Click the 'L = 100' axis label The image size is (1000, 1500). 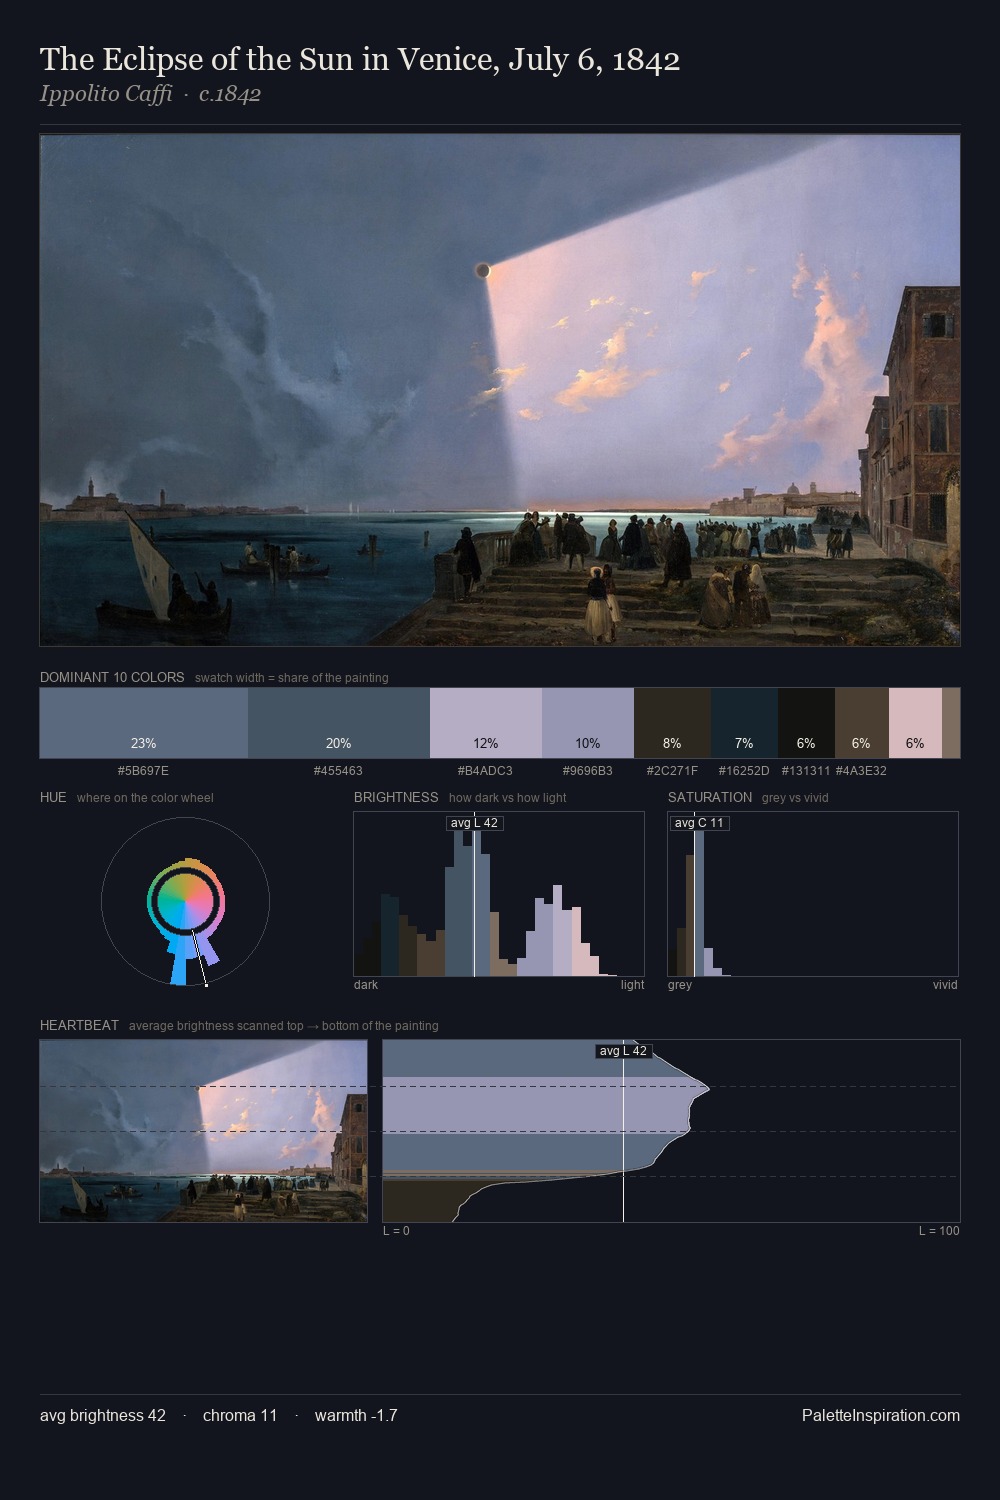pyautogui.click(x=939, y=1231)
